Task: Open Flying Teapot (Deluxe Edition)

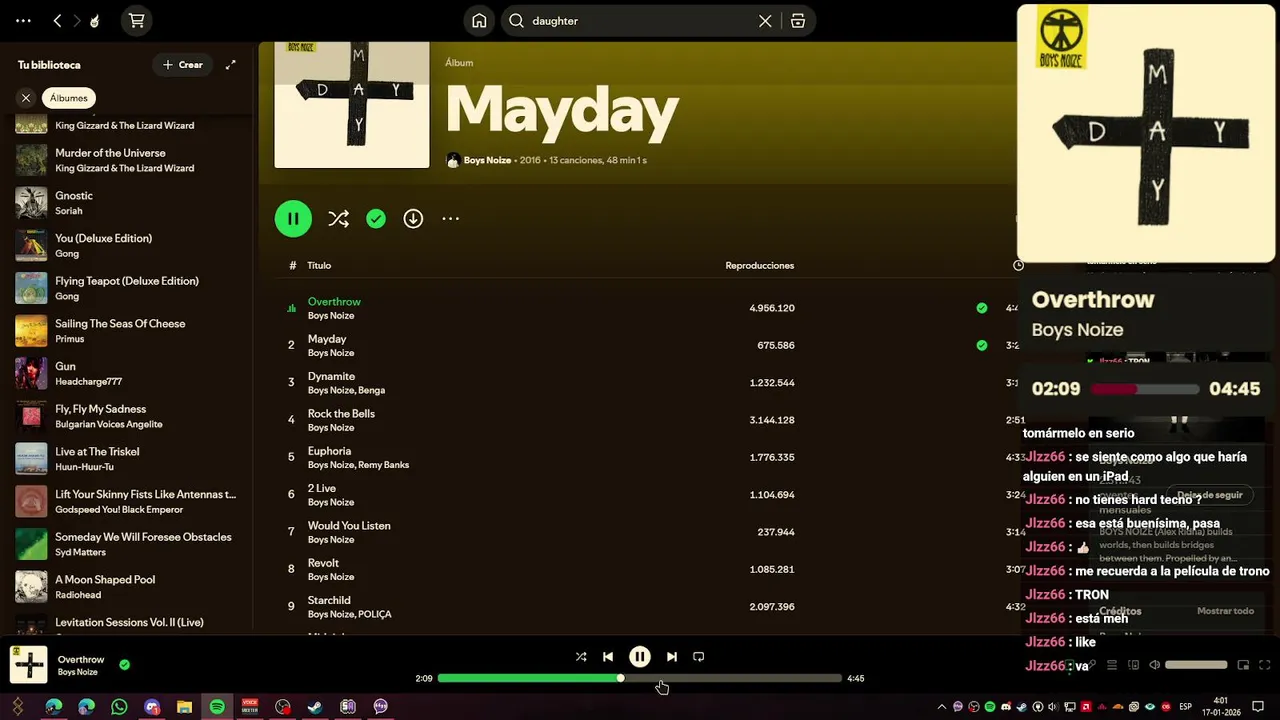Action: coord(126,288)
